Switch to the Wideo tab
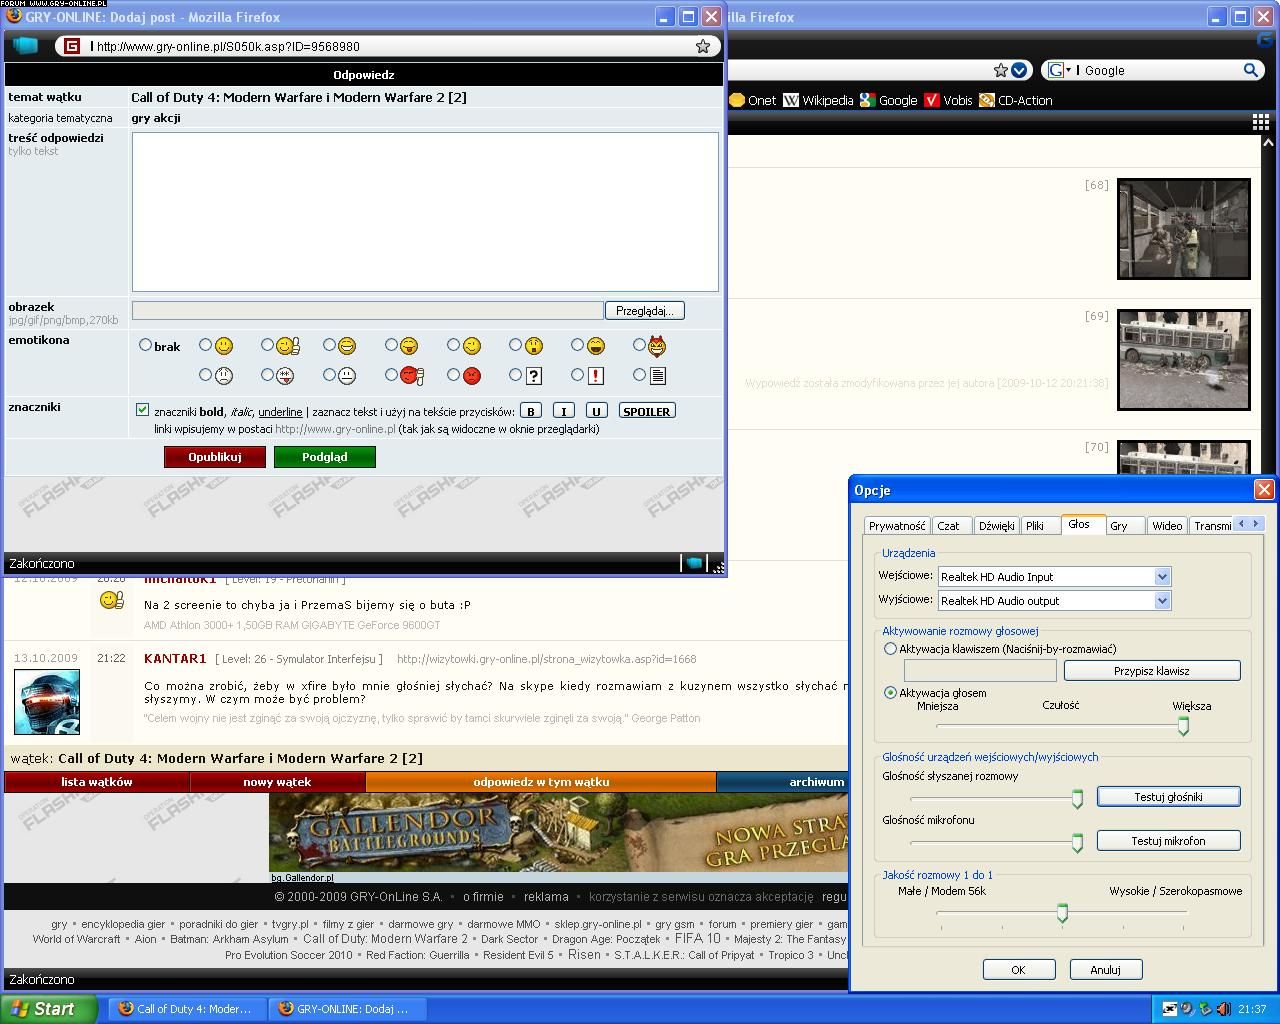Screen dimensions: 1280x1024 1166,526
